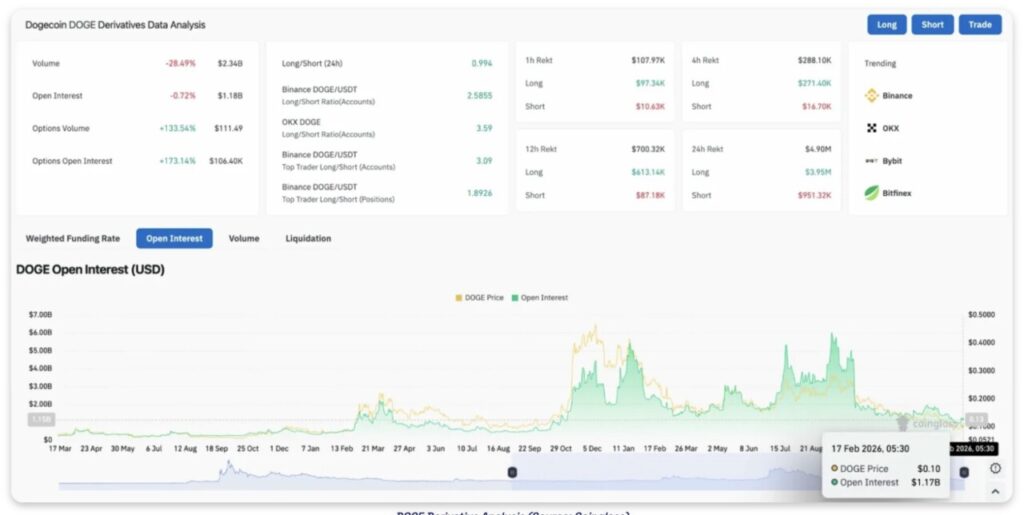Select the Open Interest tab
The height and width of the screenshot is (515, 1024).
coord(174,238)
